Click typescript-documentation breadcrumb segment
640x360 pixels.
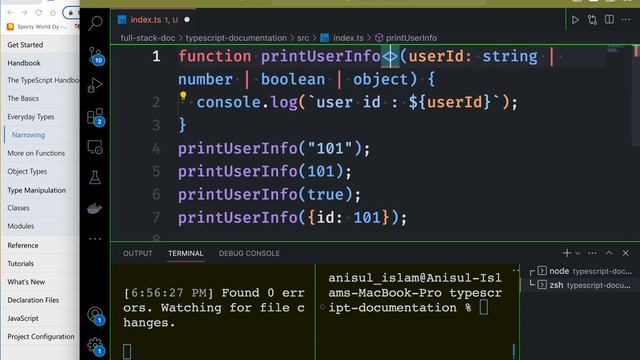click(x=236, y=38)
